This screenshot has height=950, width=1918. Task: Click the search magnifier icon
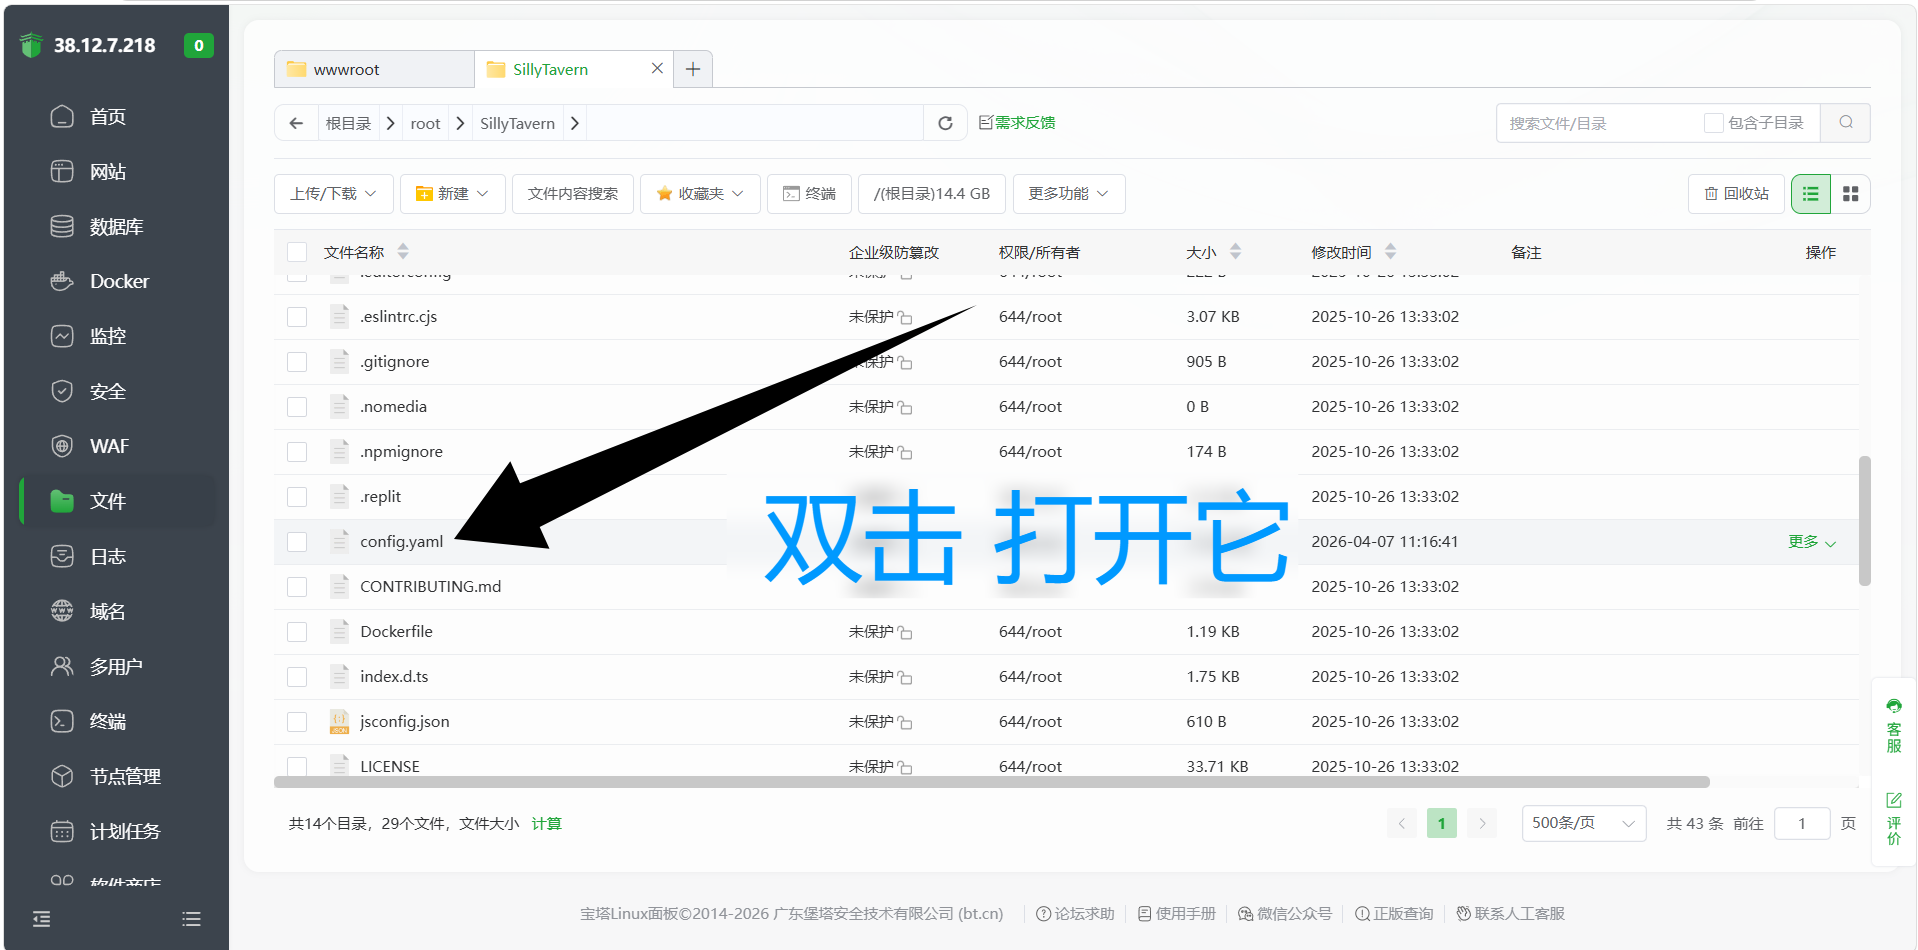(x=1845, y=123)
